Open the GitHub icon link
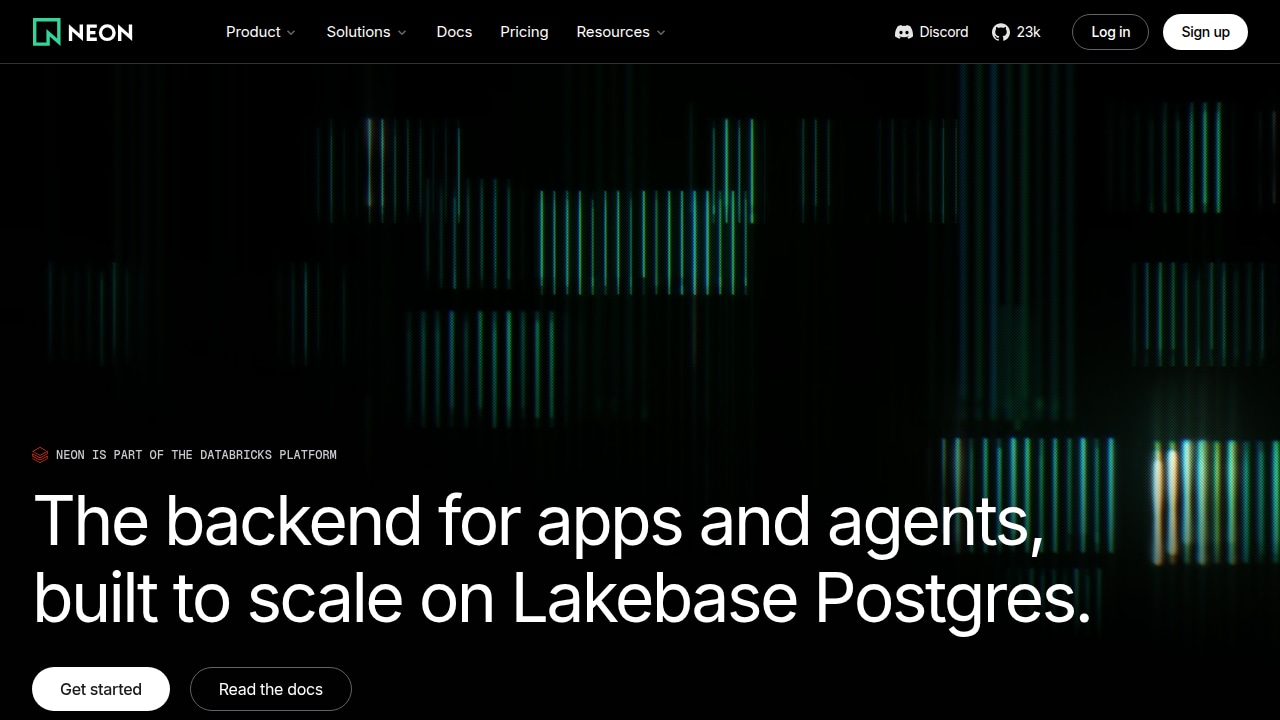Viewport: 1280px width, 720px height. point(1001,32)
